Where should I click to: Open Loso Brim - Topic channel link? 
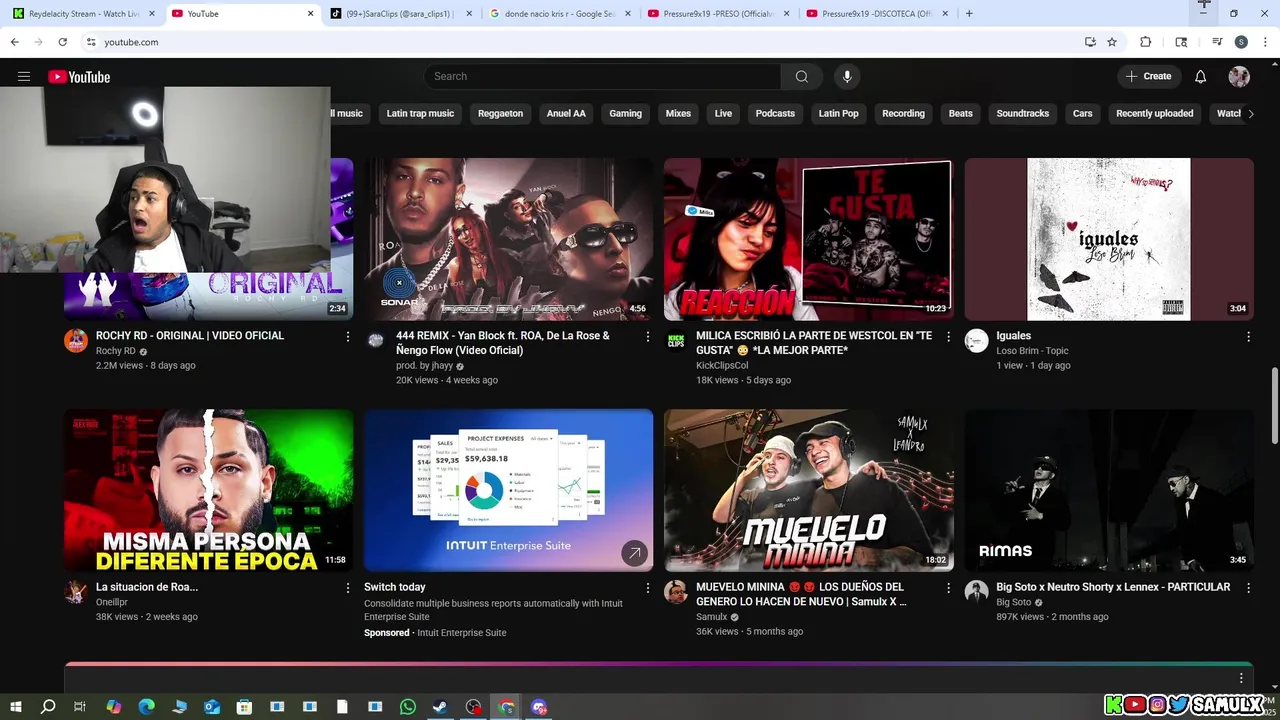(x=1032, y=351)
